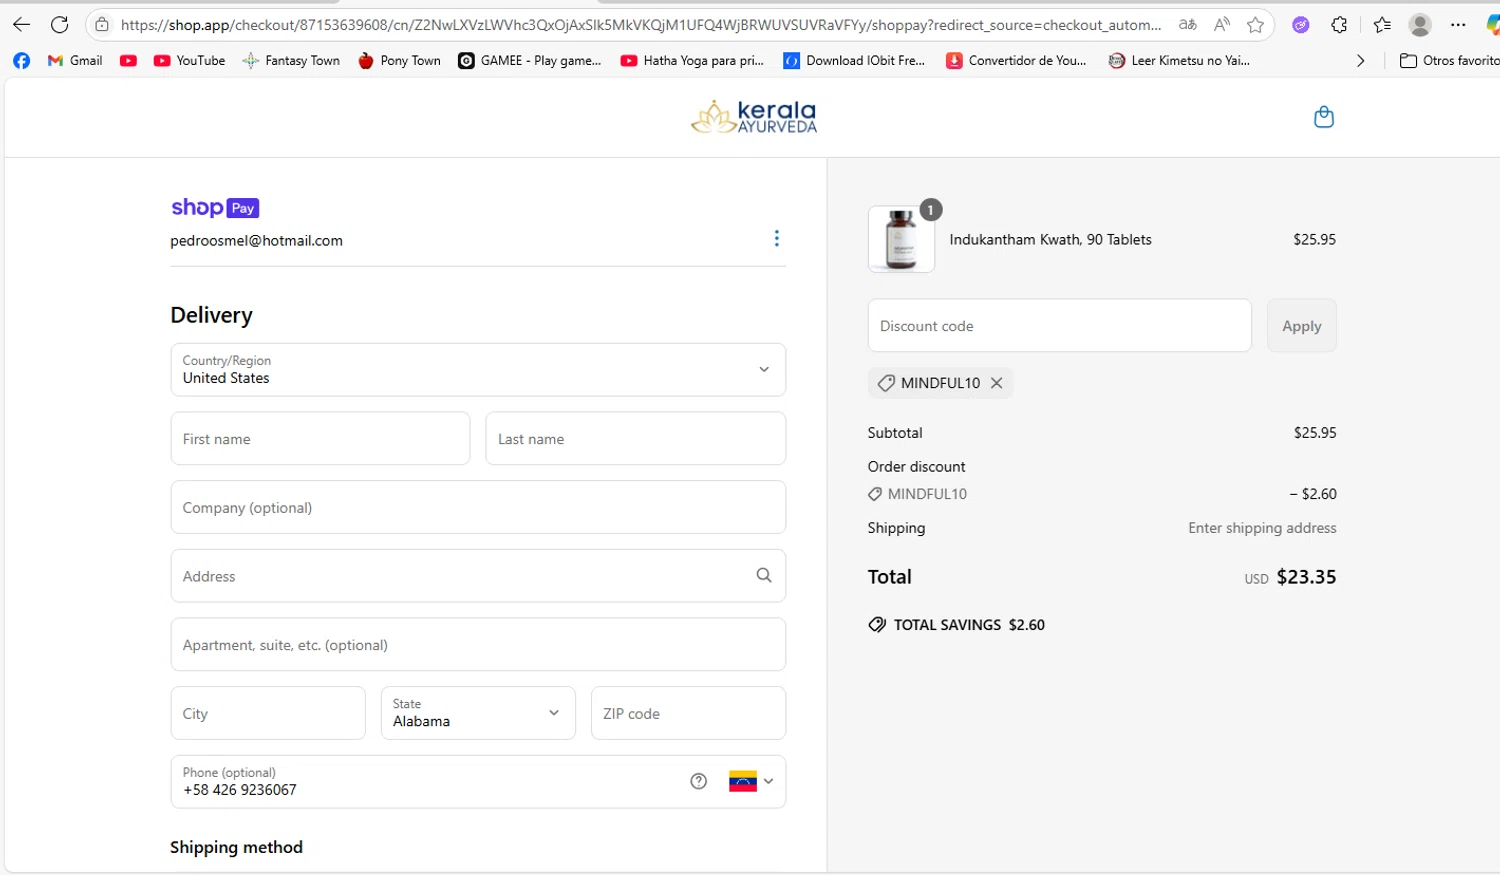Viewport: 1500px width, 875px height.
Task: Add this page to browser favorites
Action: tap(1255, 25)
